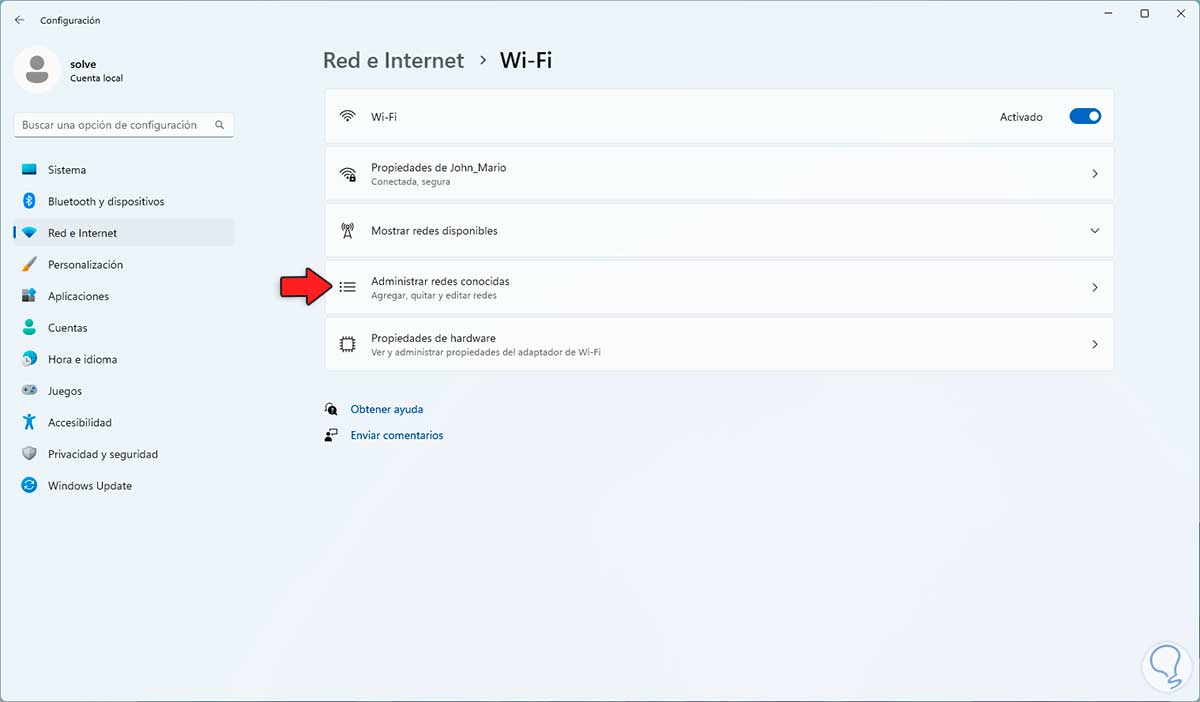1200x702 pixels.
Task: Click the Red e Internet wifi icon
Action: tap(29, 233)
